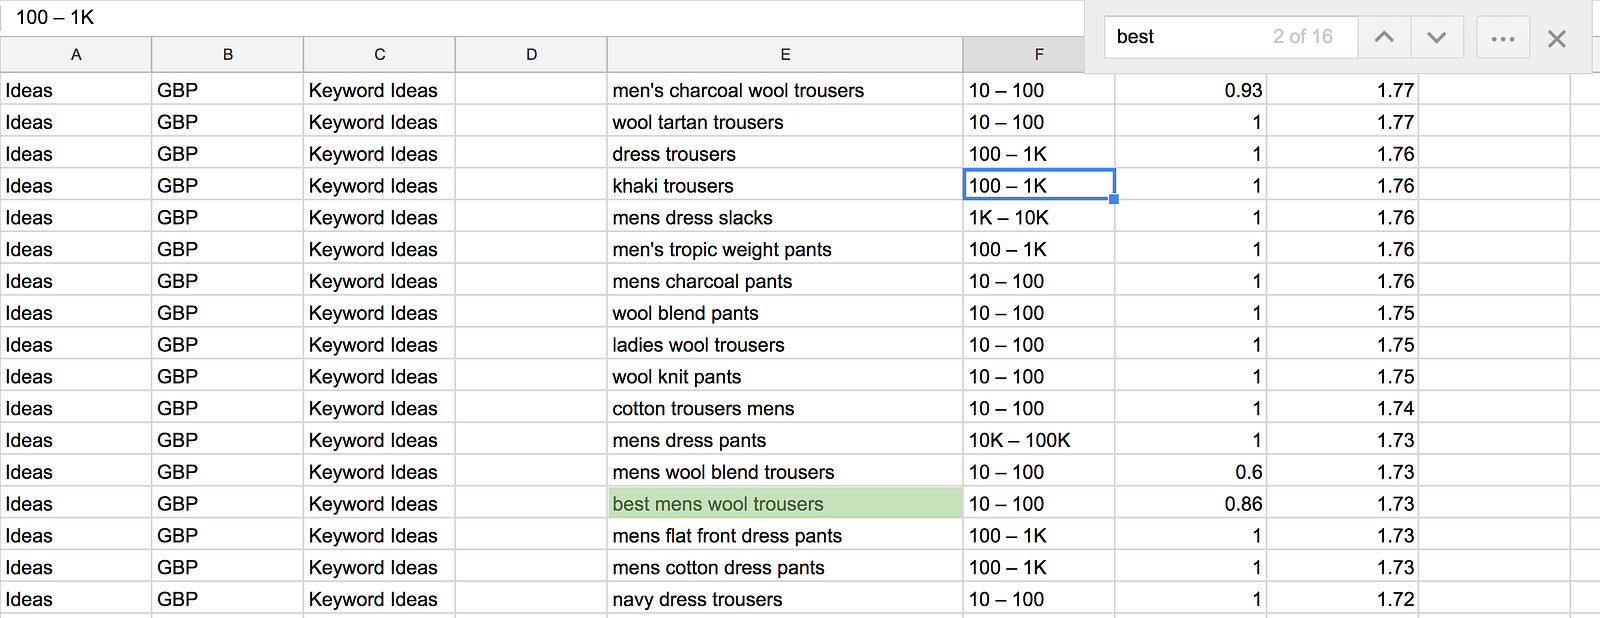Go to previous search match arrow
The width and height of the screenshot is (1600, 618).
tap(1384, 37)
